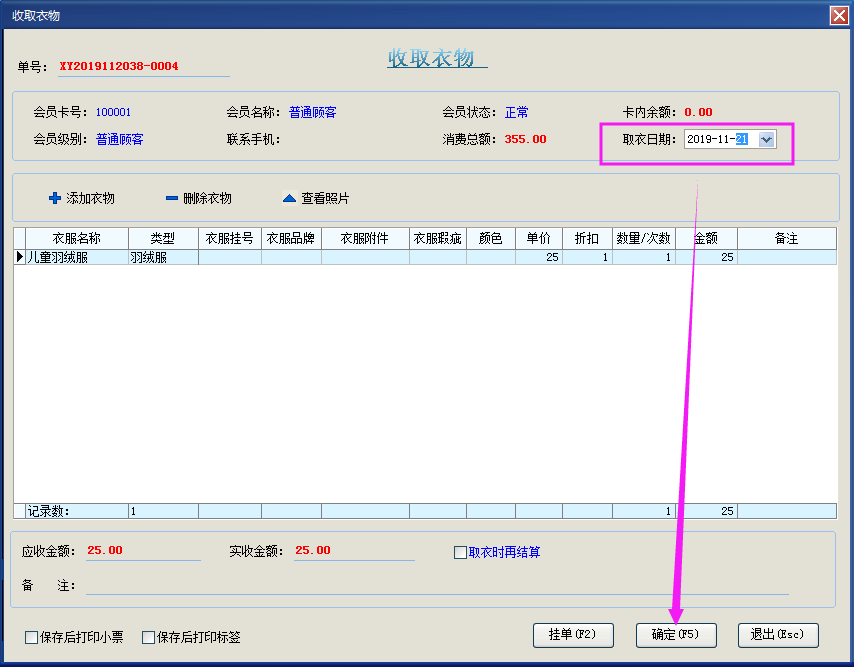Click the 类型 column header
The width and height of the screenshot is (854, 667).
tap(162, 239)
